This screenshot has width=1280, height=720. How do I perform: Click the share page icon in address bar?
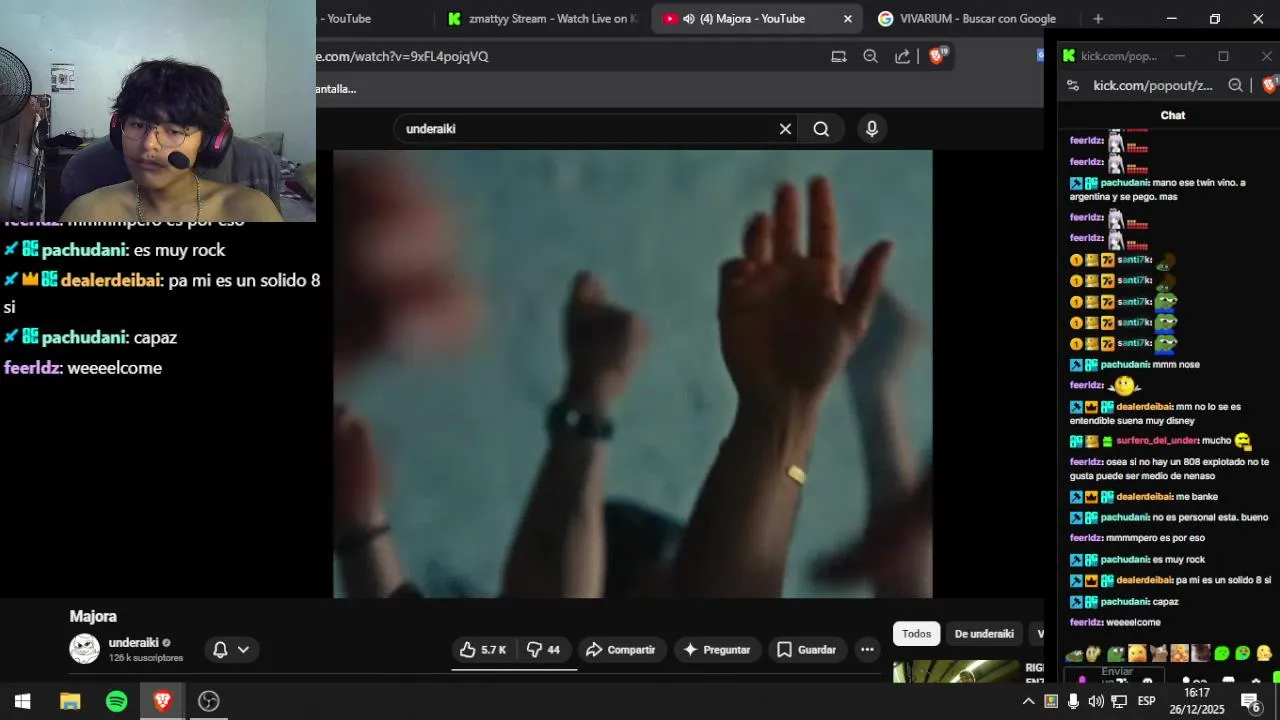(902, 57)
